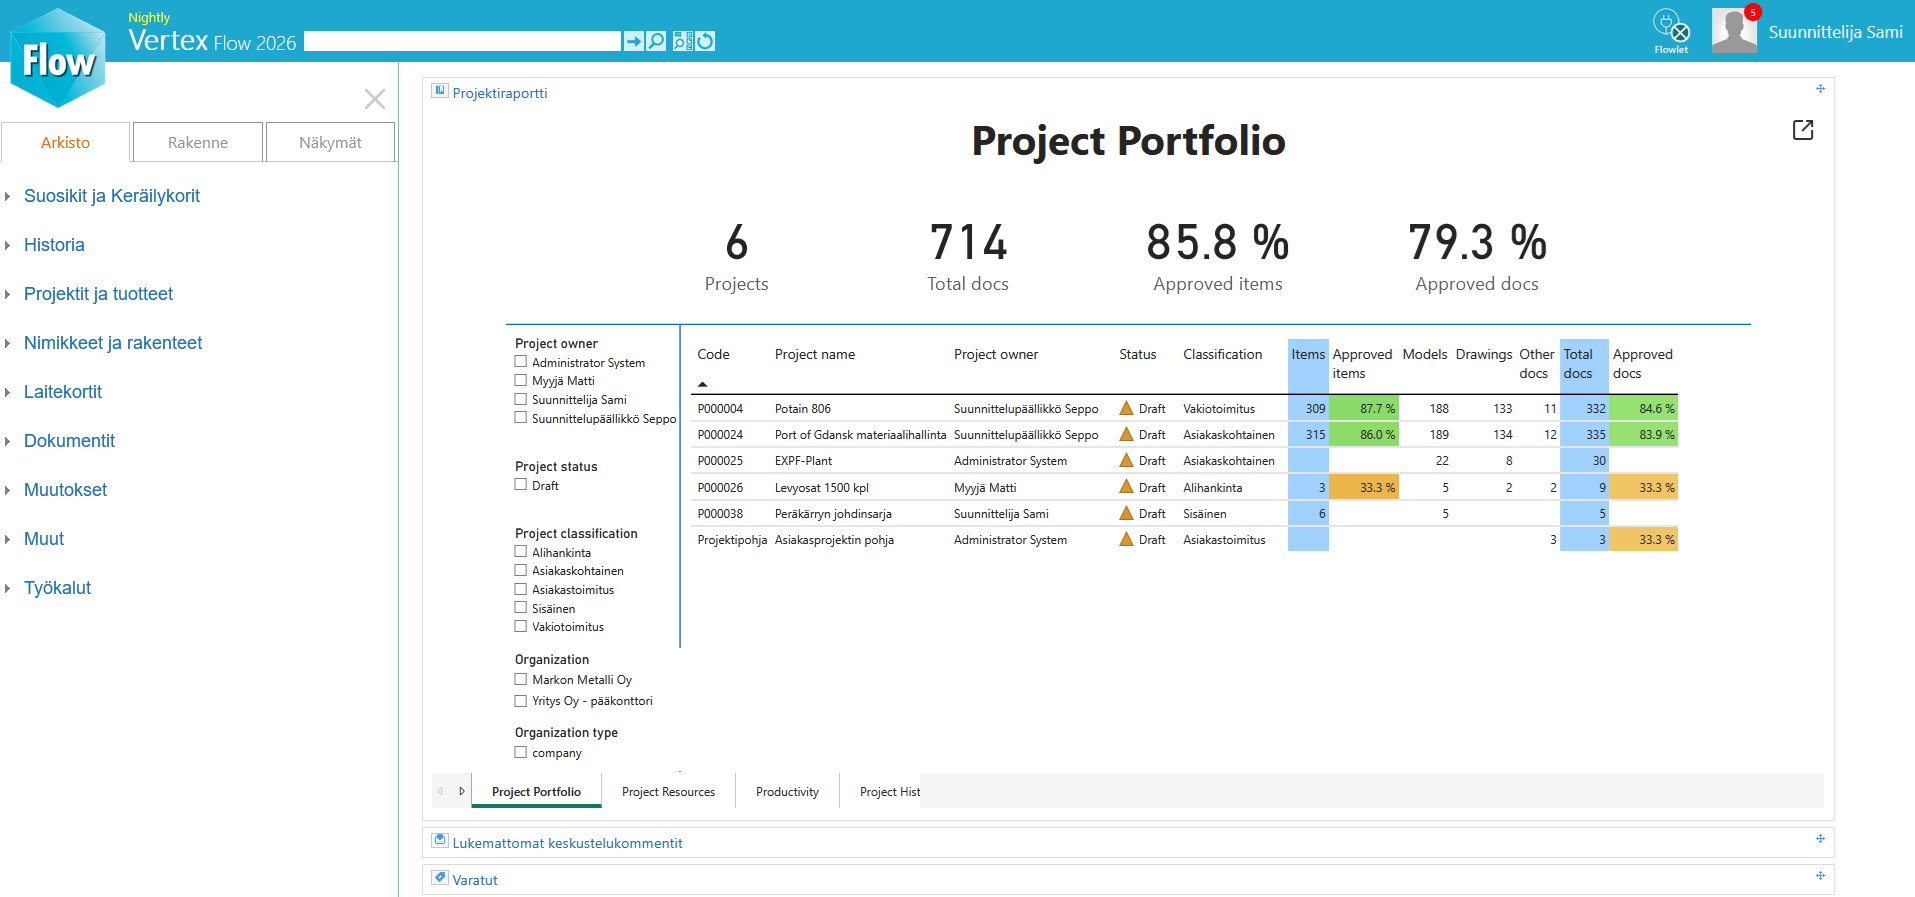Switch to the Rakenne tab
This screenshot has height=897, width=1915.
198,143
